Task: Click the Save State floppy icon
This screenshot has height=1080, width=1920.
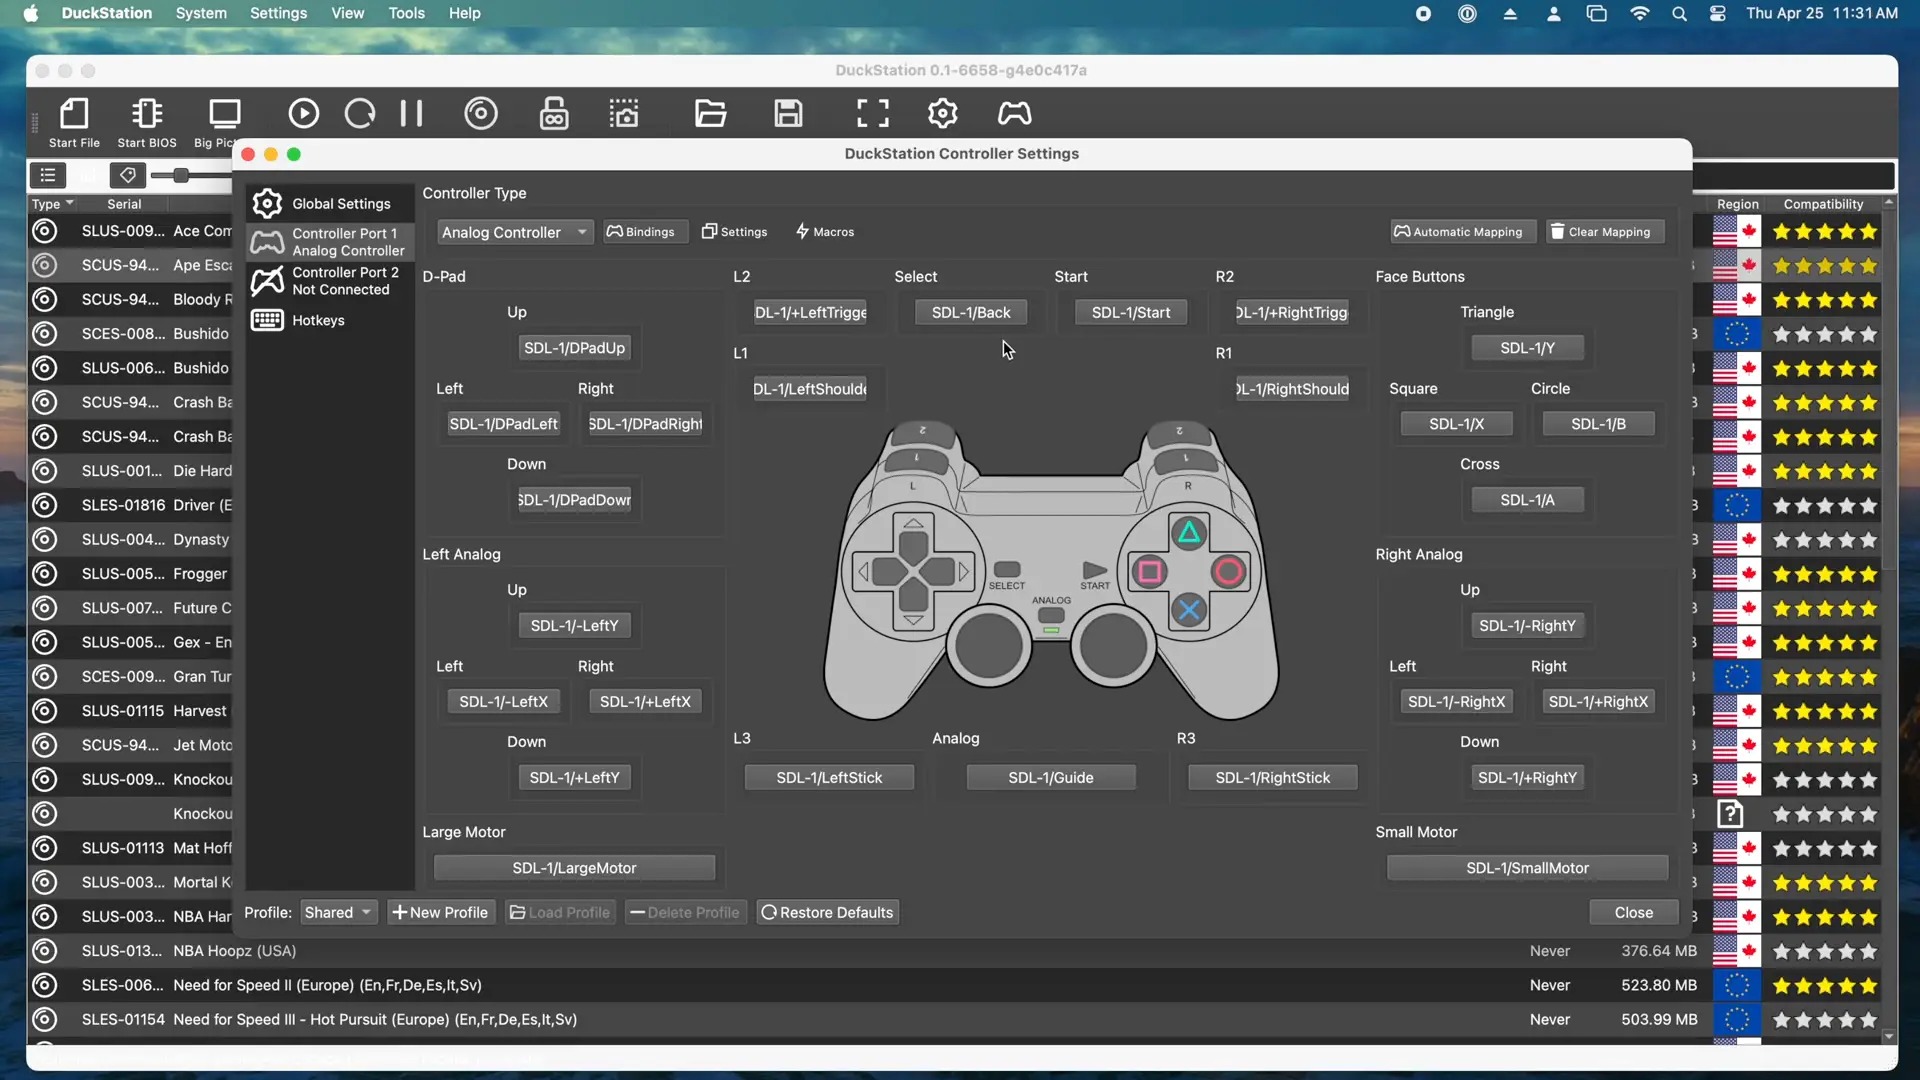Action: tap(788, 113)
